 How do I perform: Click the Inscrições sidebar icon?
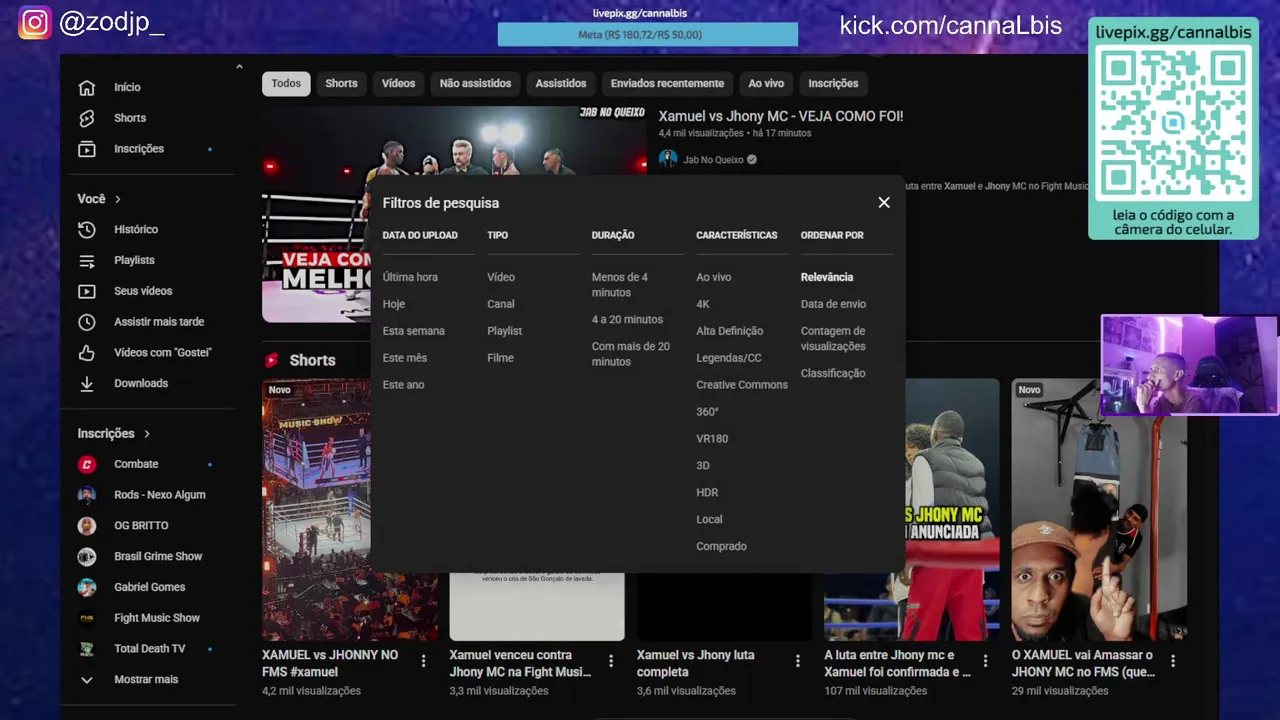(87, 149)
